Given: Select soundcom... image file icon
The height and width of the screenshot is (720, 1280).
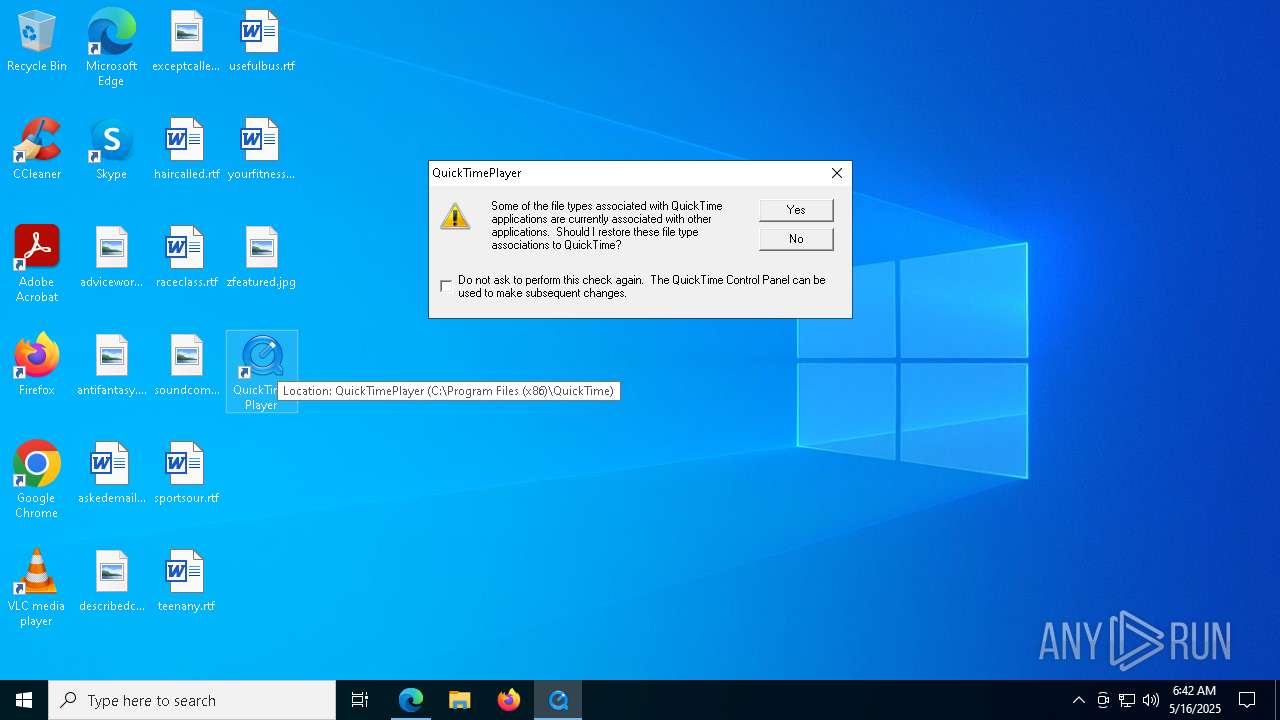Looking at the screenshot, I should pyautogui.click(x=186, y=365).
